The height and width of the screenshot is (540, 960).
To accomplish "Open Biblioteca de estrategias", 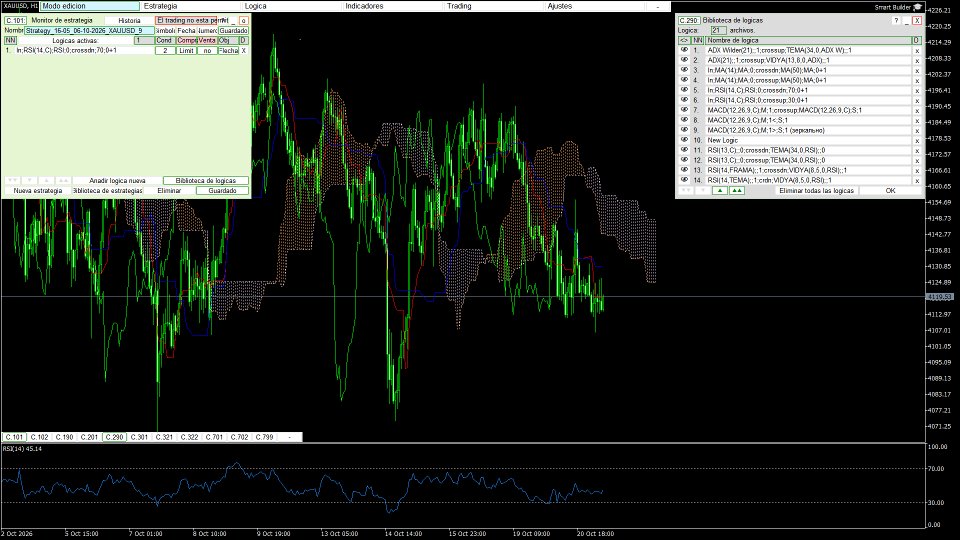I will [108, 190].
